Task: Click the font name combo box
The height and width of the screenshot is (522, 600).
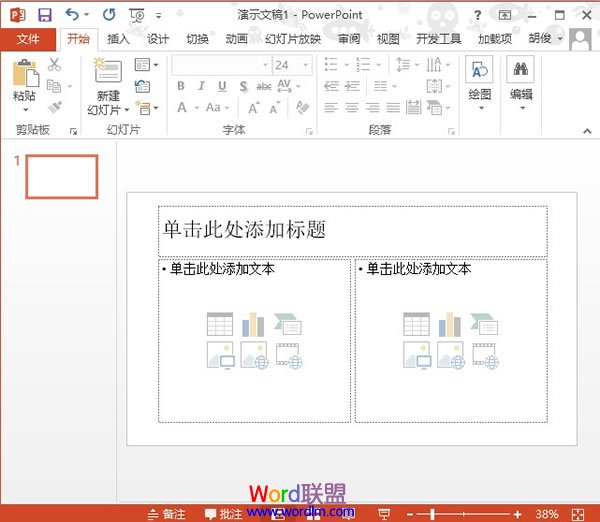Action: click(220, 65)
